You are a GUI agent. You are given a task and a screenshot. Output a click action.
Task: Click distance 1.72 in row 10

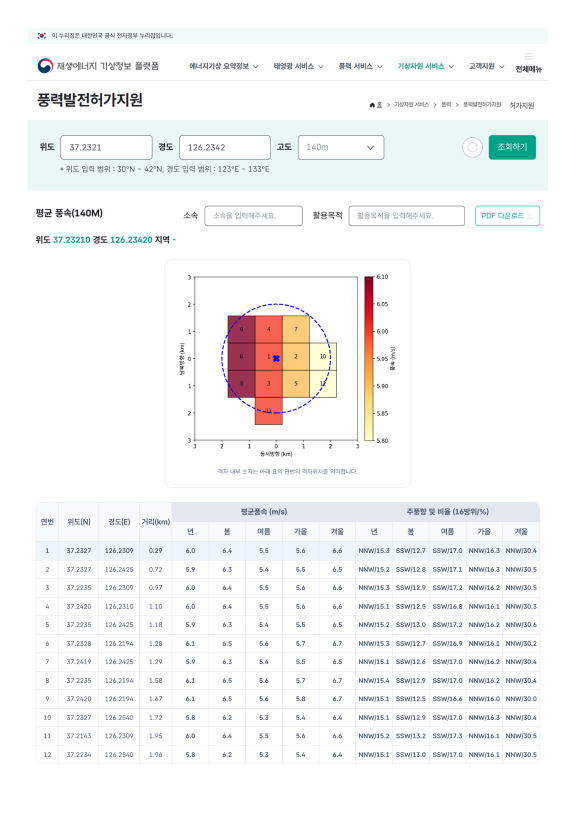(156, 717)
